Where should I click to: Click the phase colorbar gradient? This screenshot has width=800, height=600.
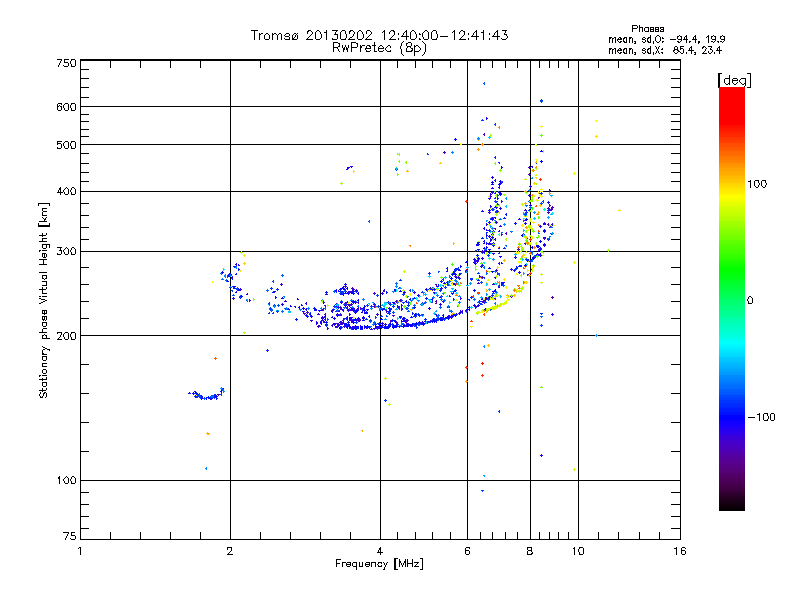[x=732, y=298]
